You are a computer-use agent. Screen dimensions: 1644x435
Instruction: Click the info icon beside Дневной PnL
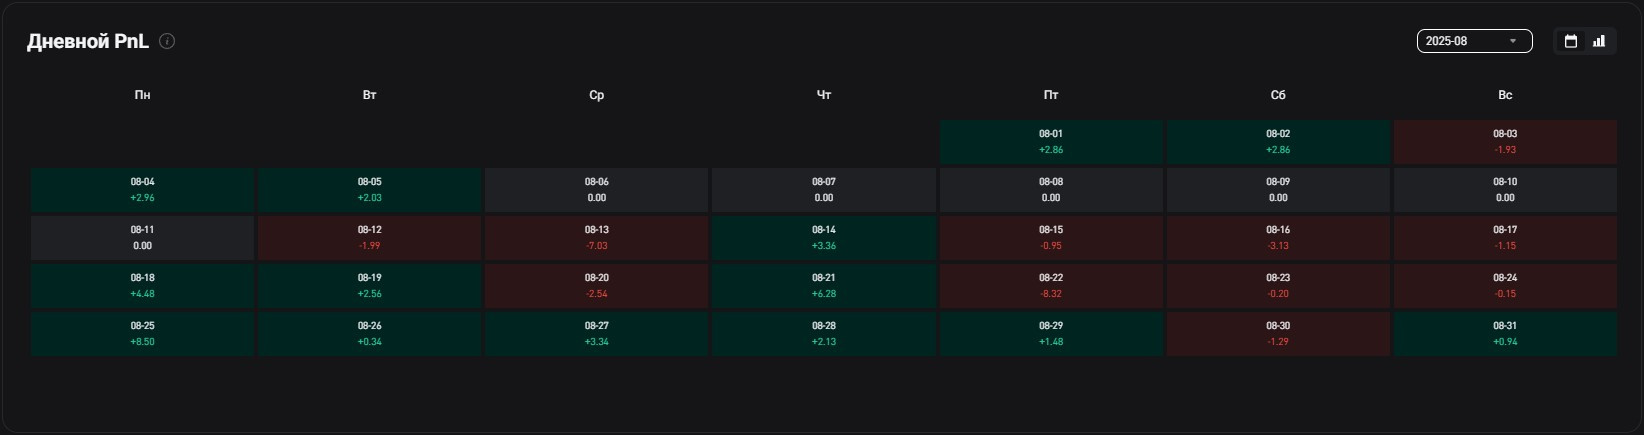point(167,41)
